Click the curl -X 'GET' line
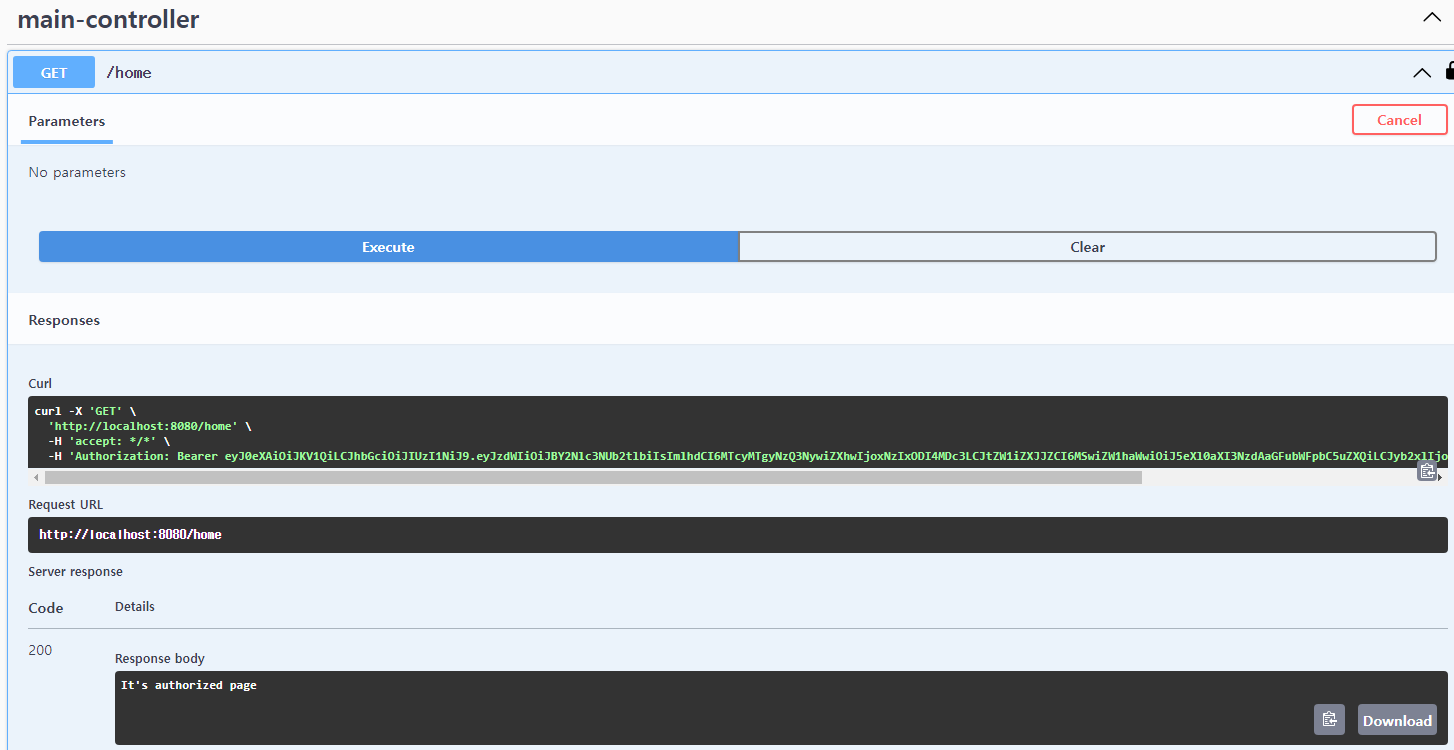The height and width of the screenshot is (750, 1454). pyautogui.click(x=85, y=411)
